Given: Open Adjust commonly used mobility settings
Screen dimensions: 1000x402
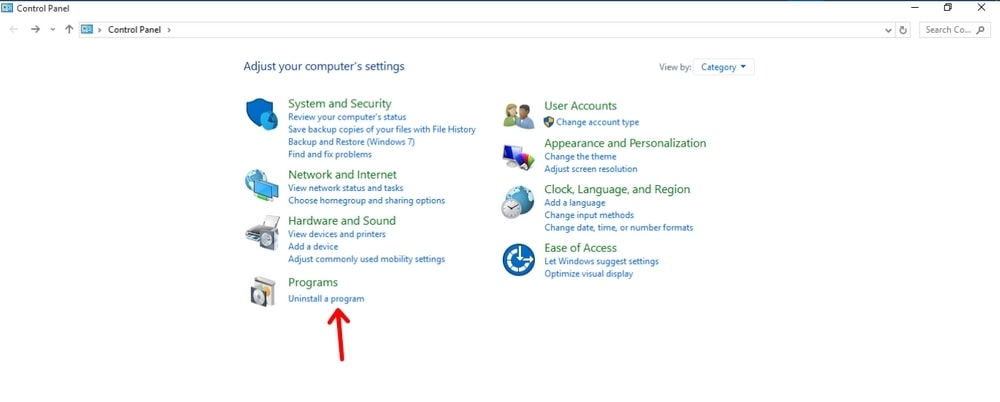Looking at the screenshot, I should click(367, 259).
